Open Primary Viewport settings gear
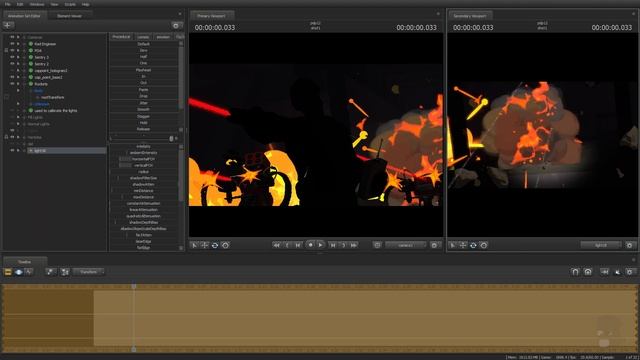 coord(434,245)
